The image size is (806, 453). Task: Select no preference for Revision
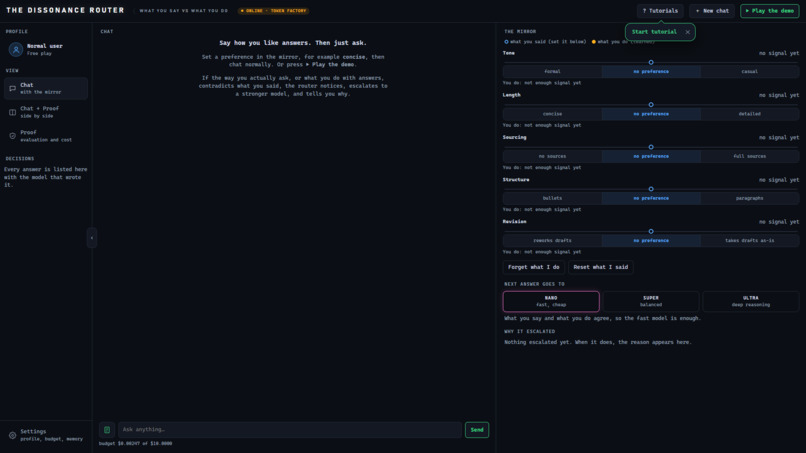pyautogui.click(x=651, y=240)
